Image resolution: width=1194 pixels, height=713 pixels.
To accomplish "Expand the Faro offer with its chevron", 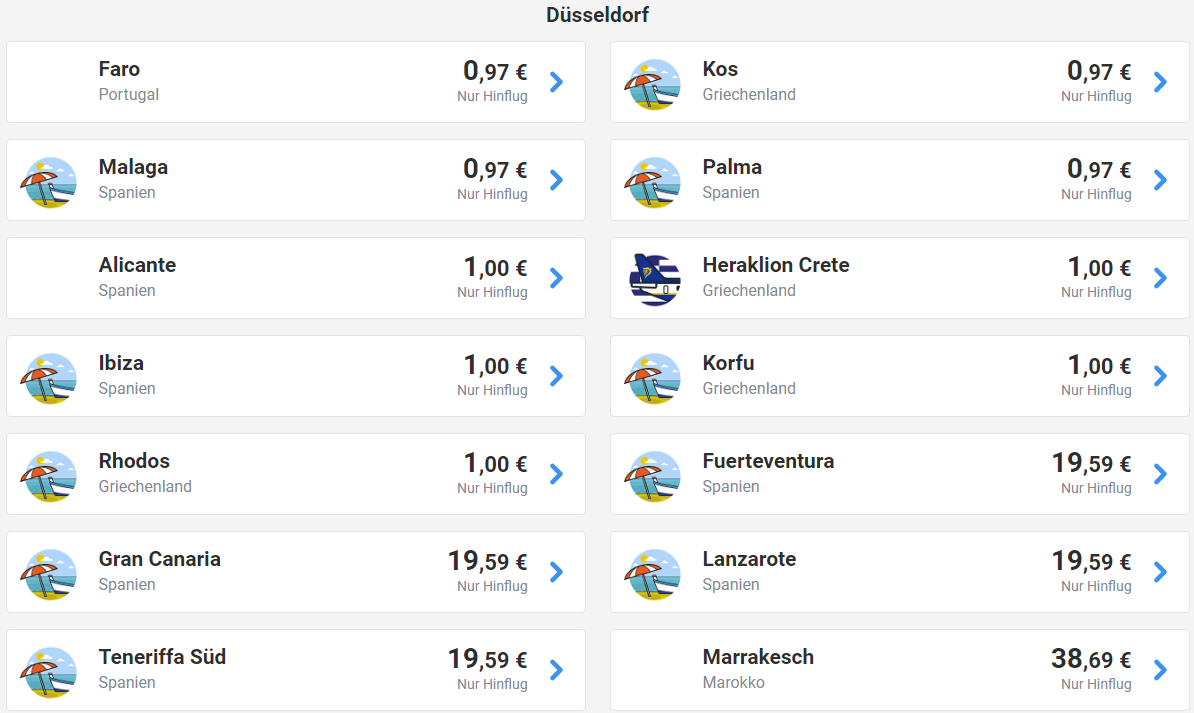I will 557,82.
